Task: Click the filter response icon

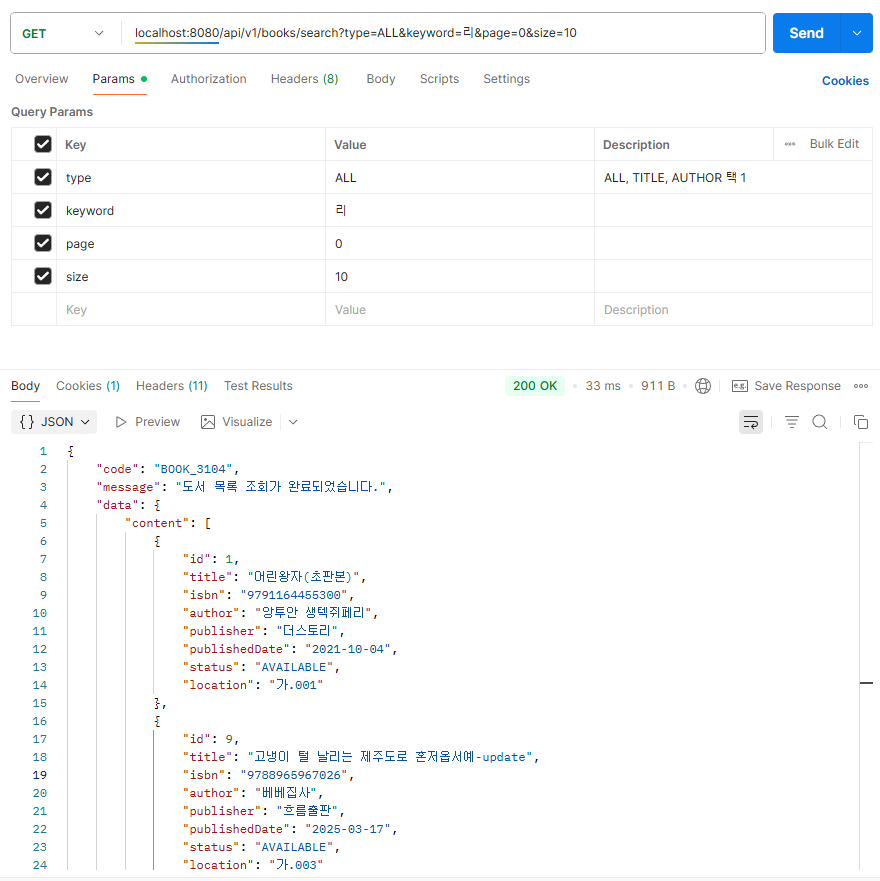Action: pos(791,422)
